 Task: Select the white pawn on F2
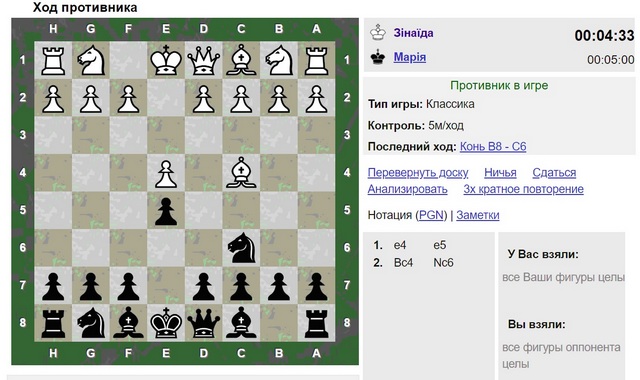click(x=128, y=98)
